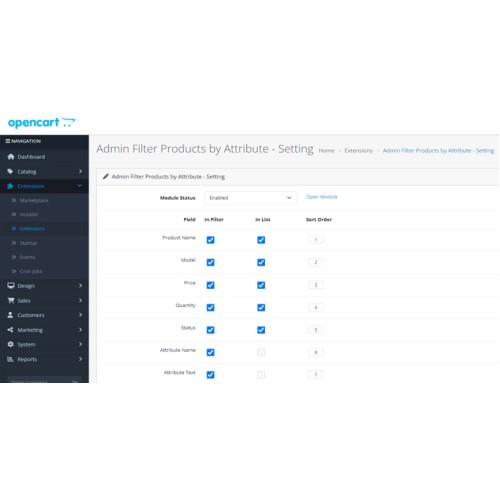Screen dimensions: 500x500
Task: Click the Customers person icon
Action: (10, 315)
